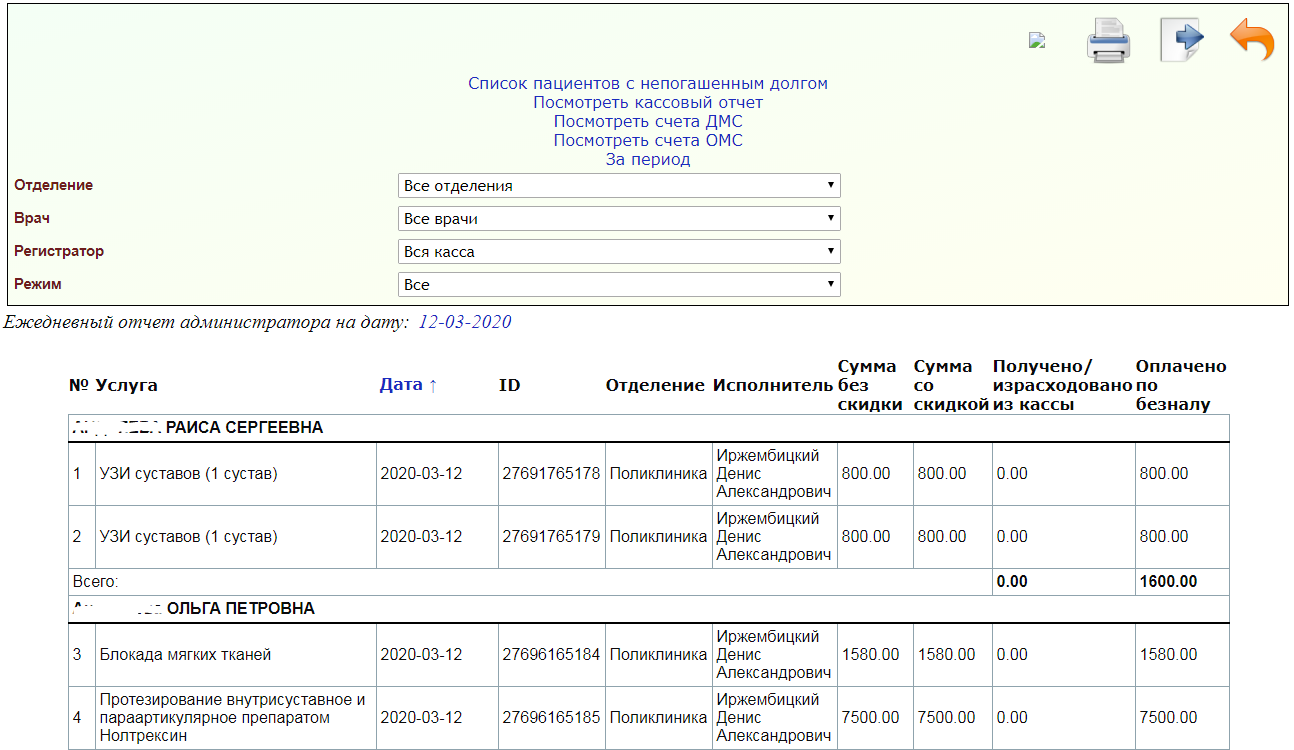Click ID 27691765178 cell

click(x=551, y=474)
